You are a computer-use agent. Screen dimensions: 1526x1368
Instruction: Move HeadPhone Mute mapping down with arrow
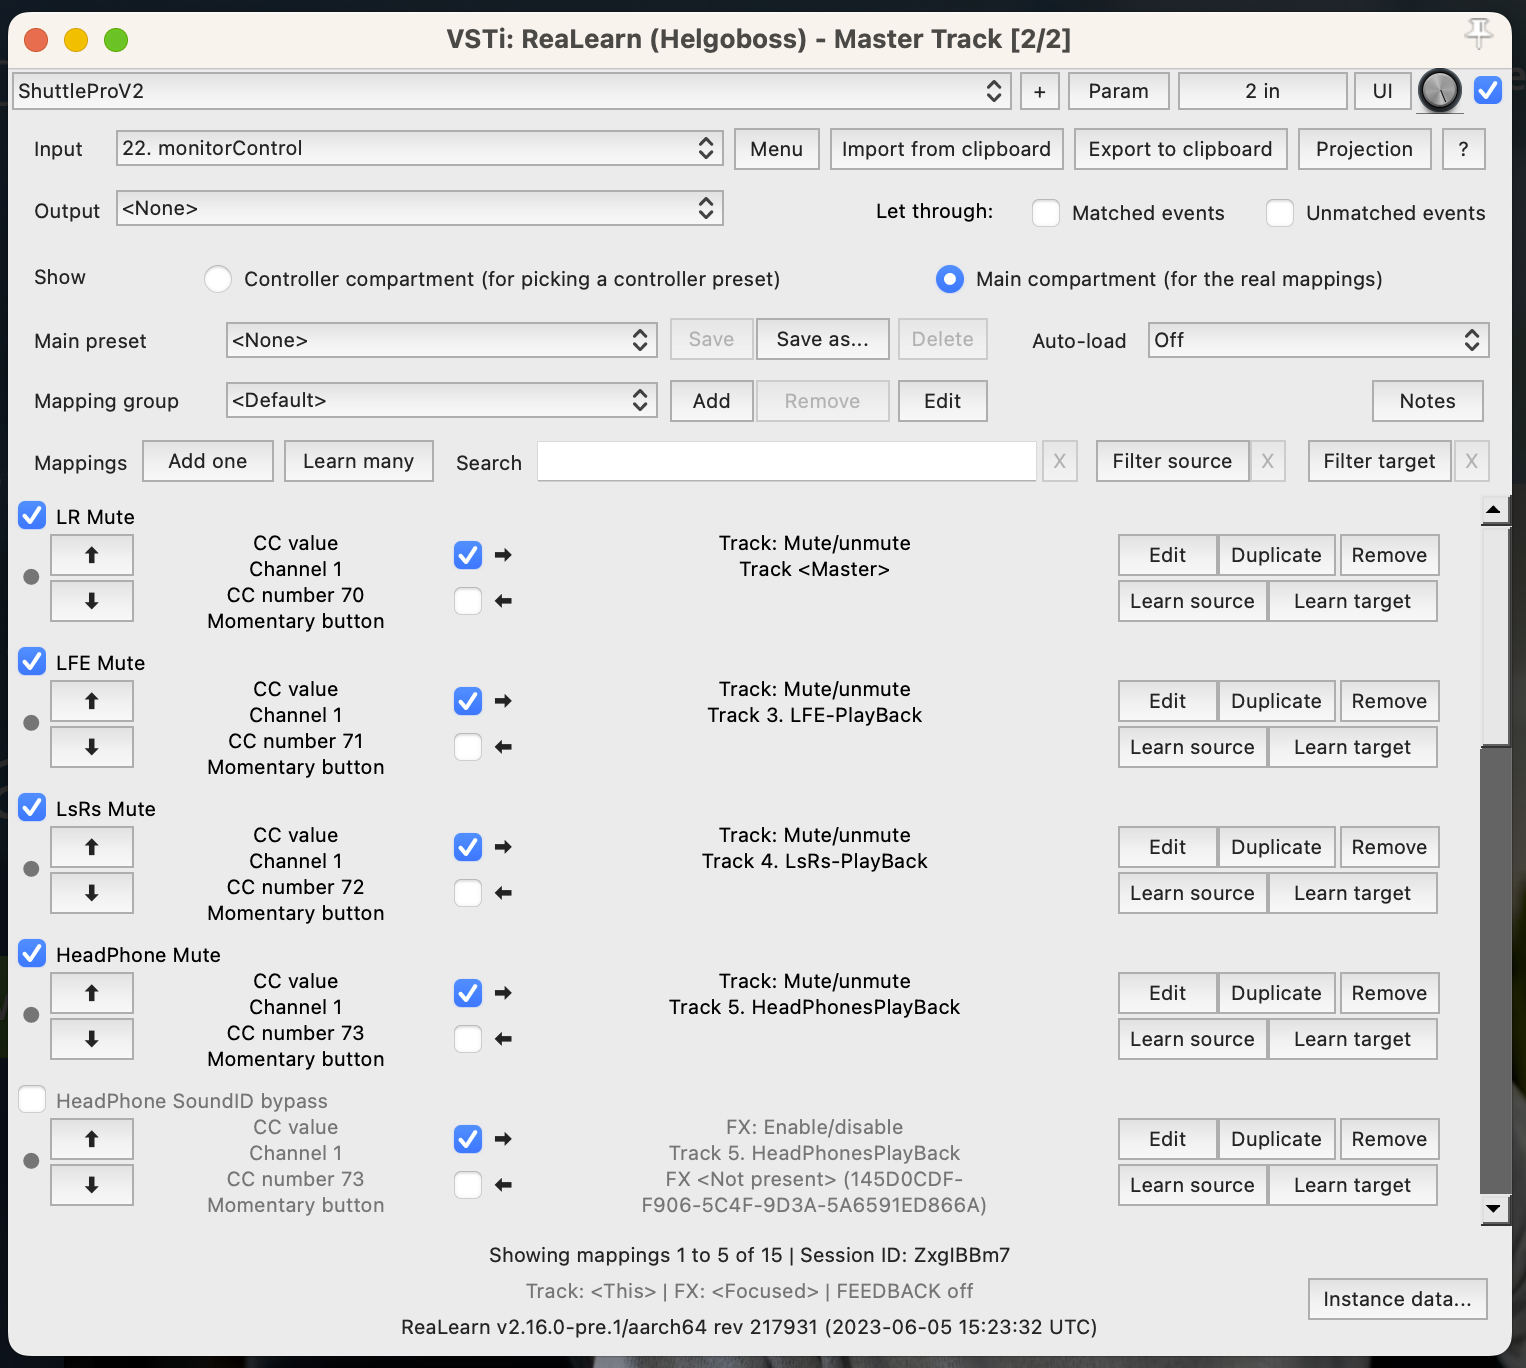click(x=92, y=1039)
